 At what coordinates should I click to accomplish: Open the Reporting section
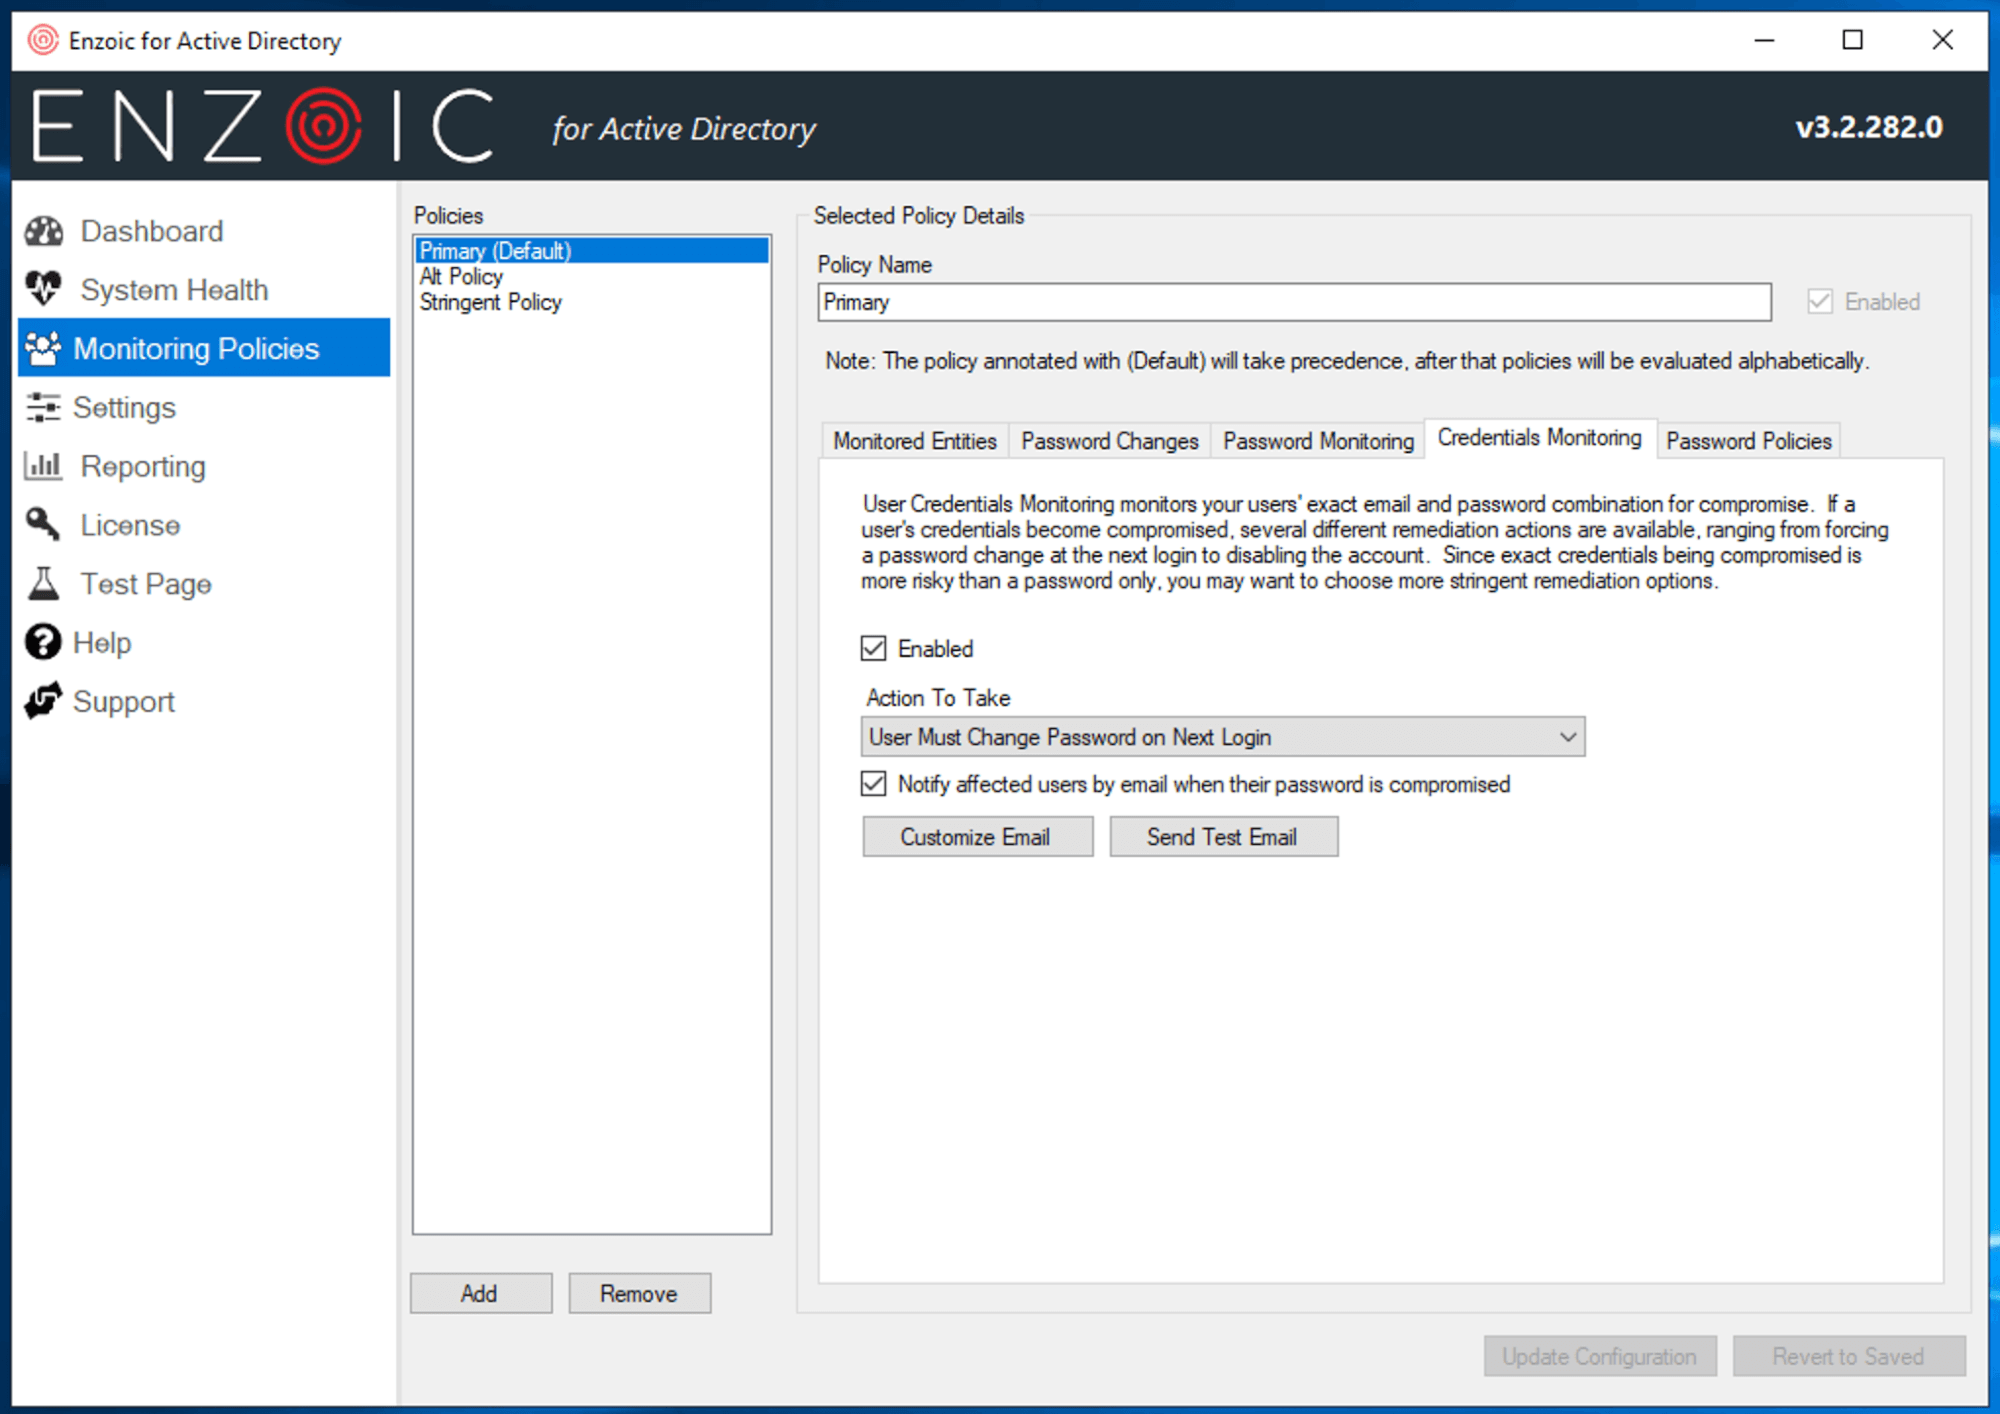[x=143, y=466]
